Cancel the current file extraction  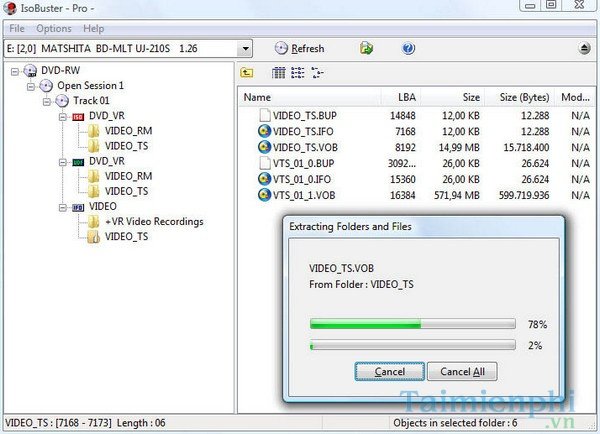[x=390, y=372]
